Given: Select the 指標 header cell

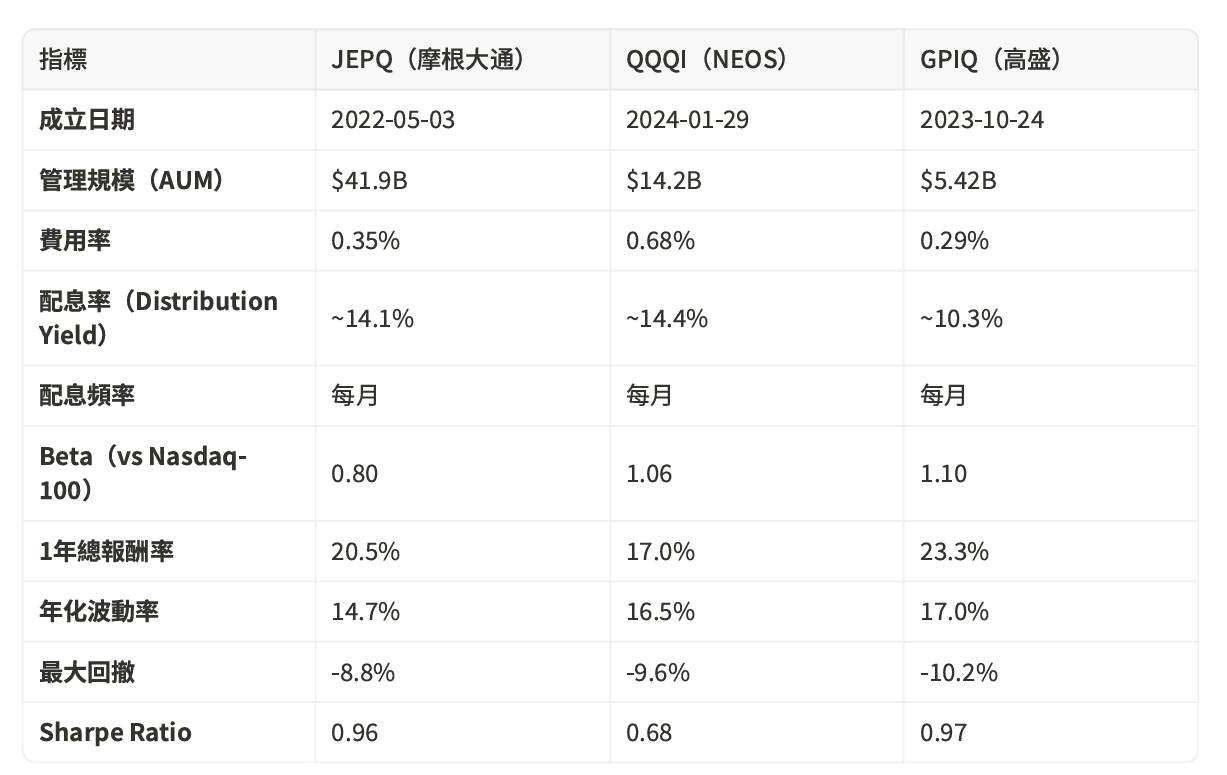Looking at the screenshot, I should pyautogui.click(x=63, y=59).
